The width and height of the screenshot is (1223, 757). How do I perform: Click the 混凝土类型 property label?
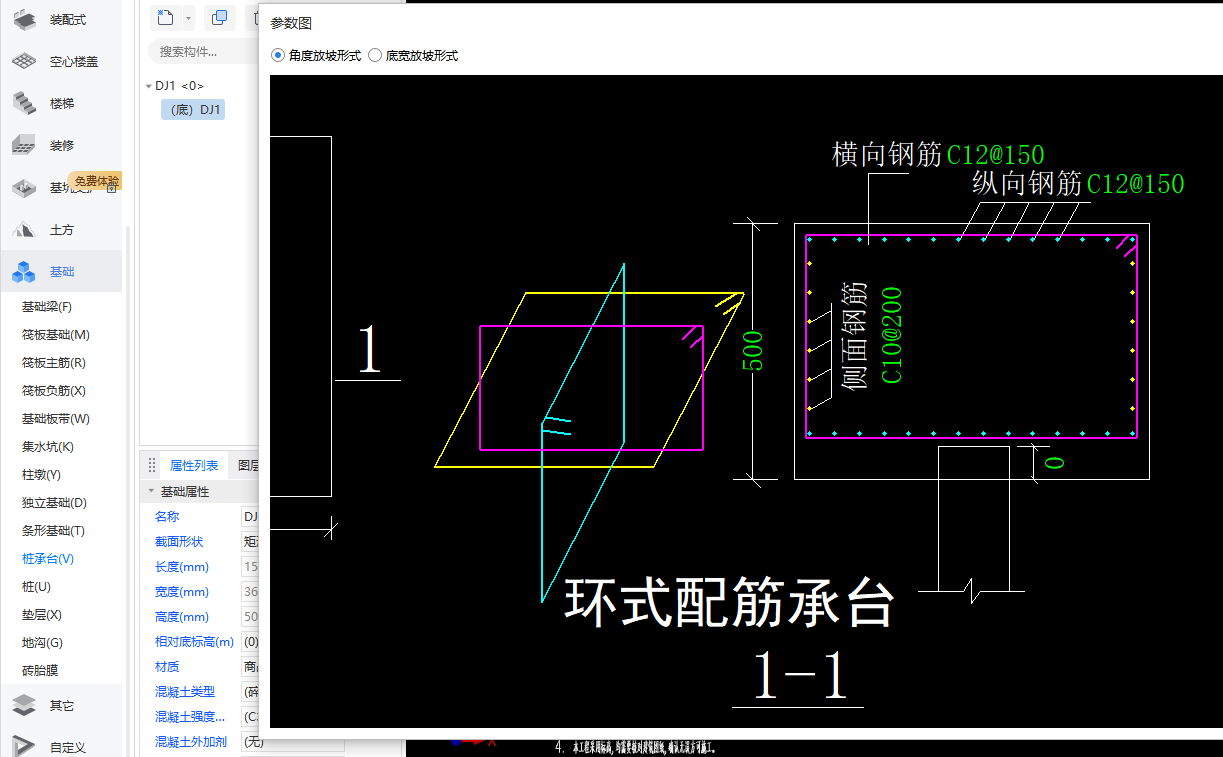pyautogui.click(x=185, y=692)
